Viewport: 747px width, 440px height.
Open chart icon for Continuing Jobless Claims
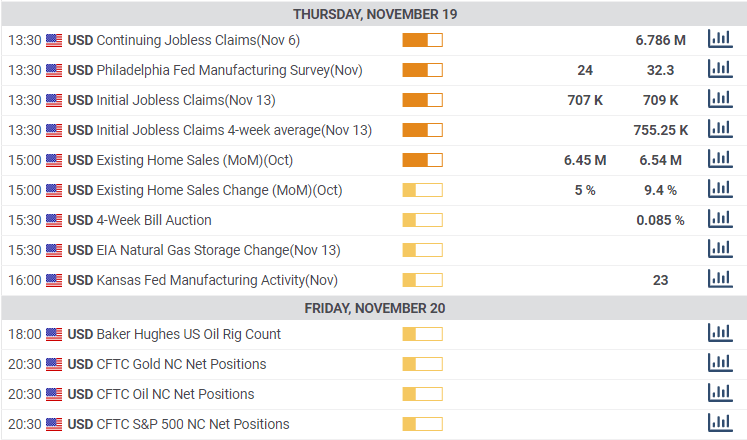tap(718, 40)
